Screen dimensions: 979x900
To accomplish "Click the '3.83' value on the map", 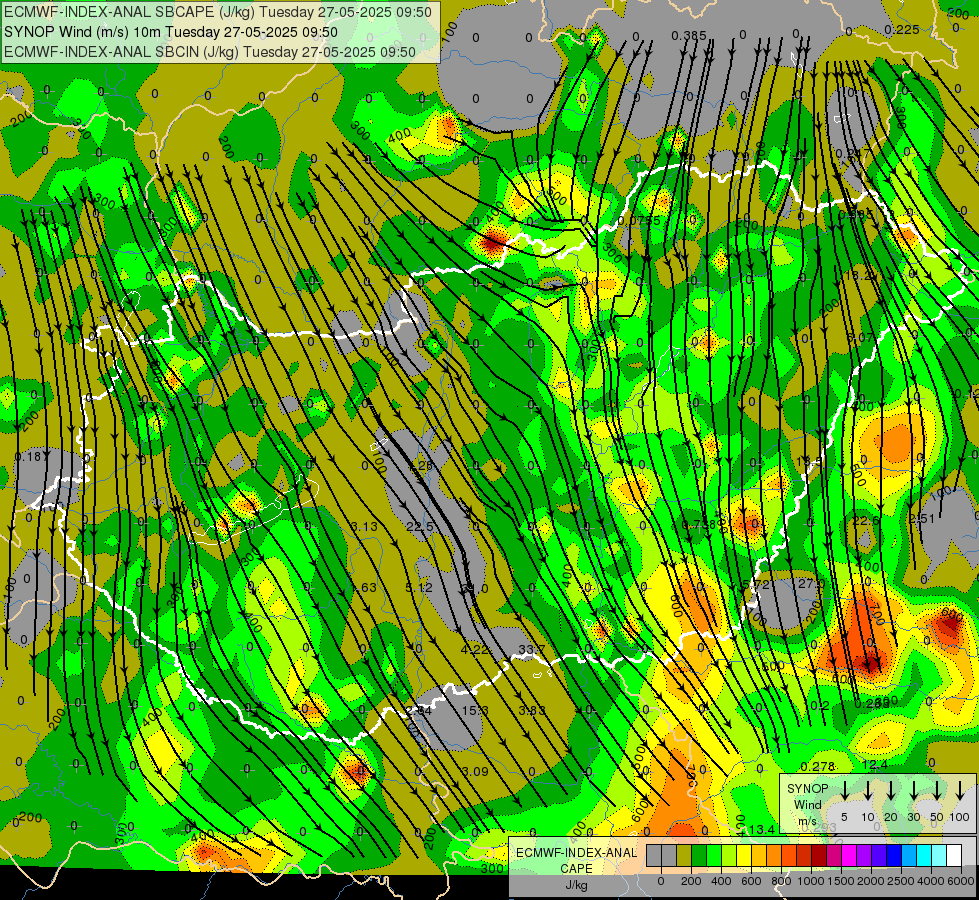I will [x=532, y=710].
